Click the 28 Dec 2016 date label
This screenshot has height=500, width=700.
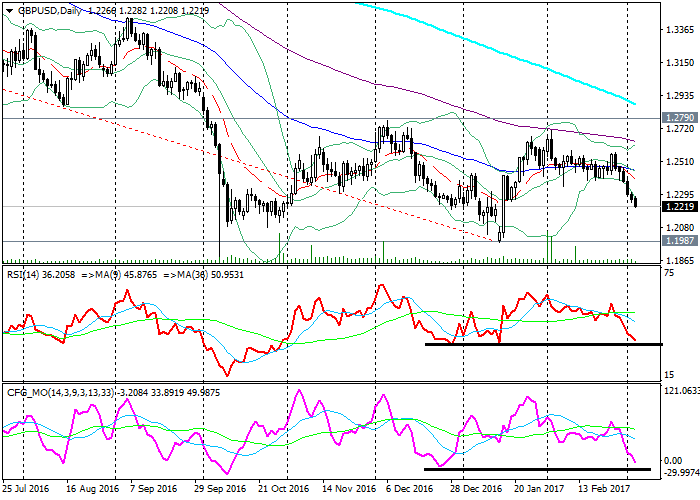click(x=475, y=488)
